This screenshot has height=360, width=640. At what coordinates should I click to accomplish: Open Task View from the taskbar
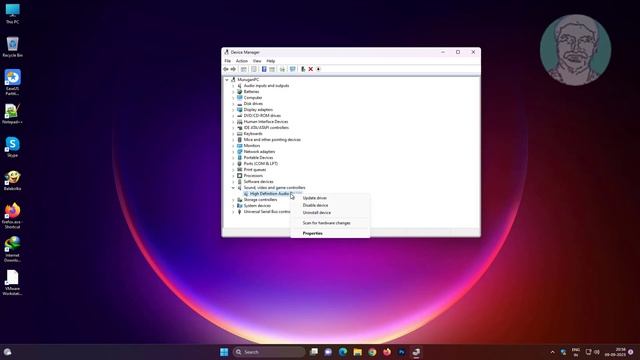tap(313, 352)
